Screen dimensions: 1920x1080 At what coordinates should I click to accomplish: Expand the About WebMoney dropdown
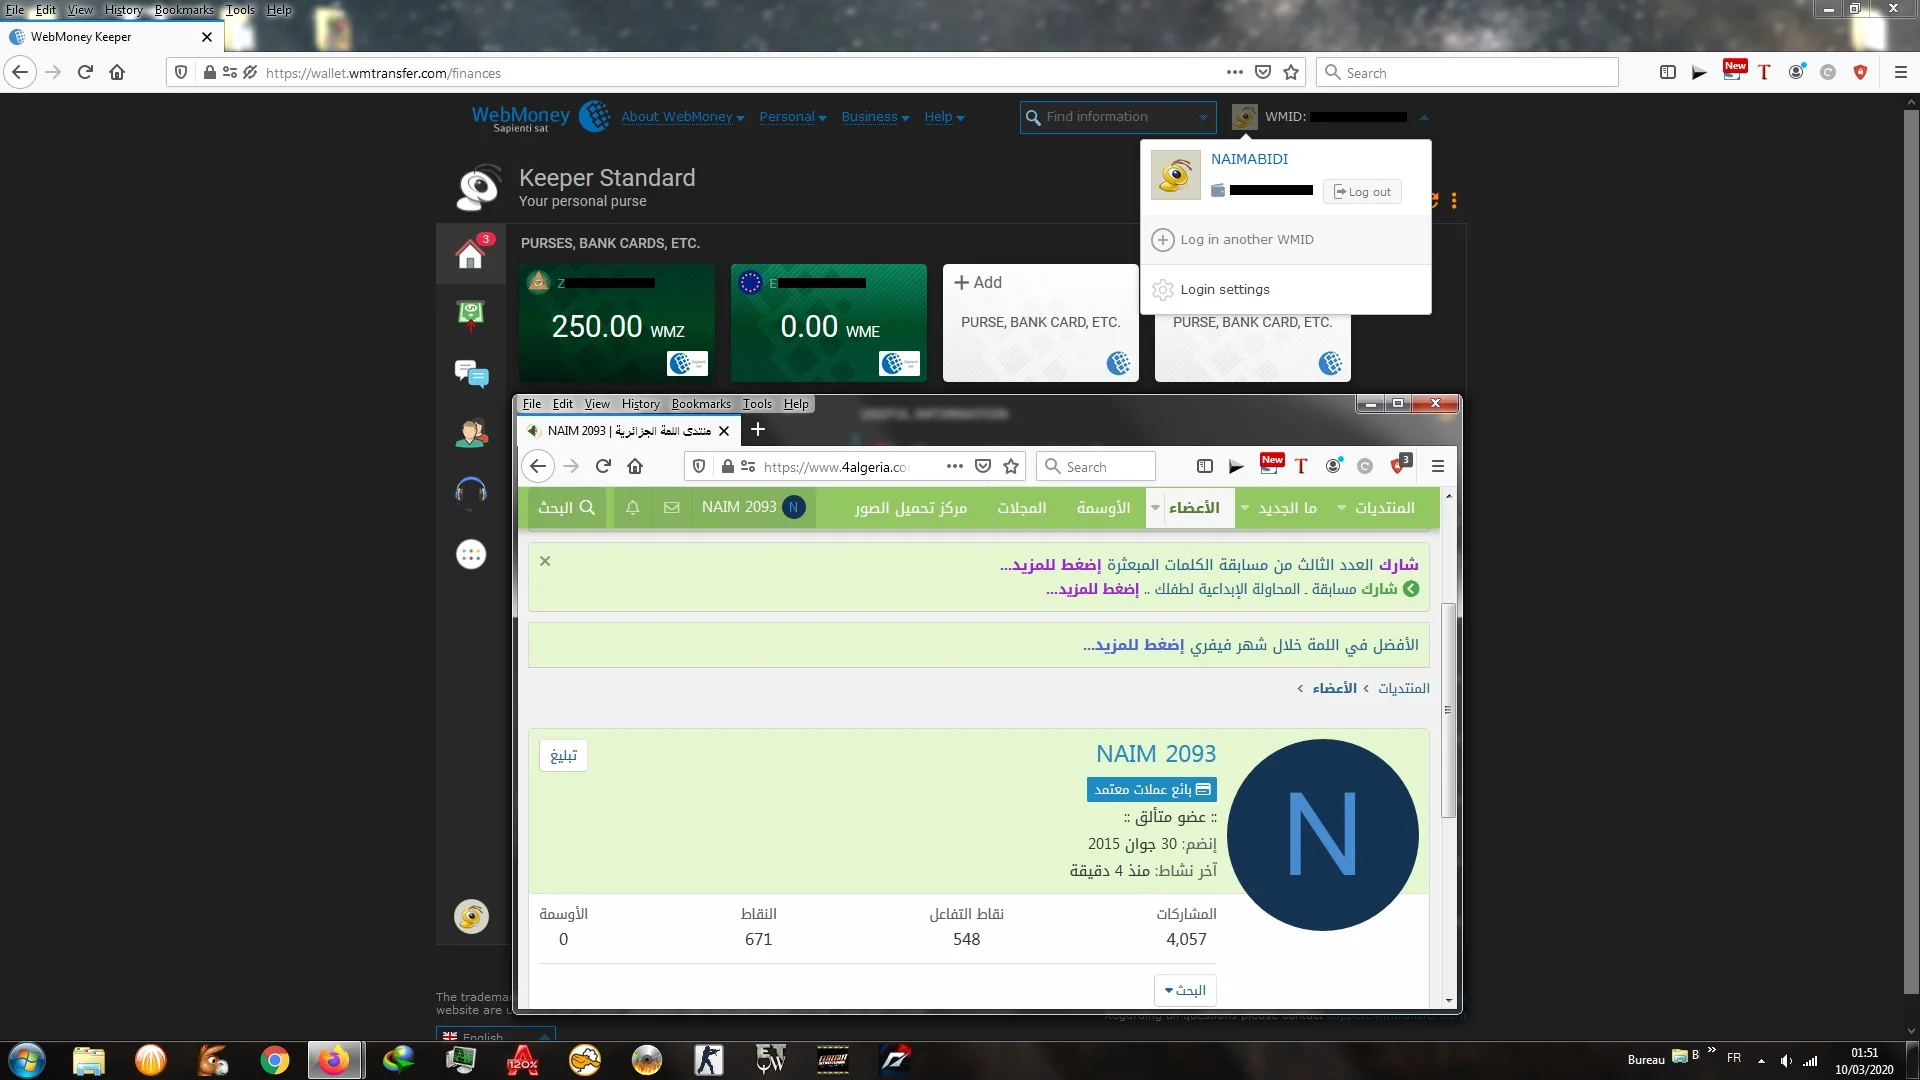pos(682,117)
